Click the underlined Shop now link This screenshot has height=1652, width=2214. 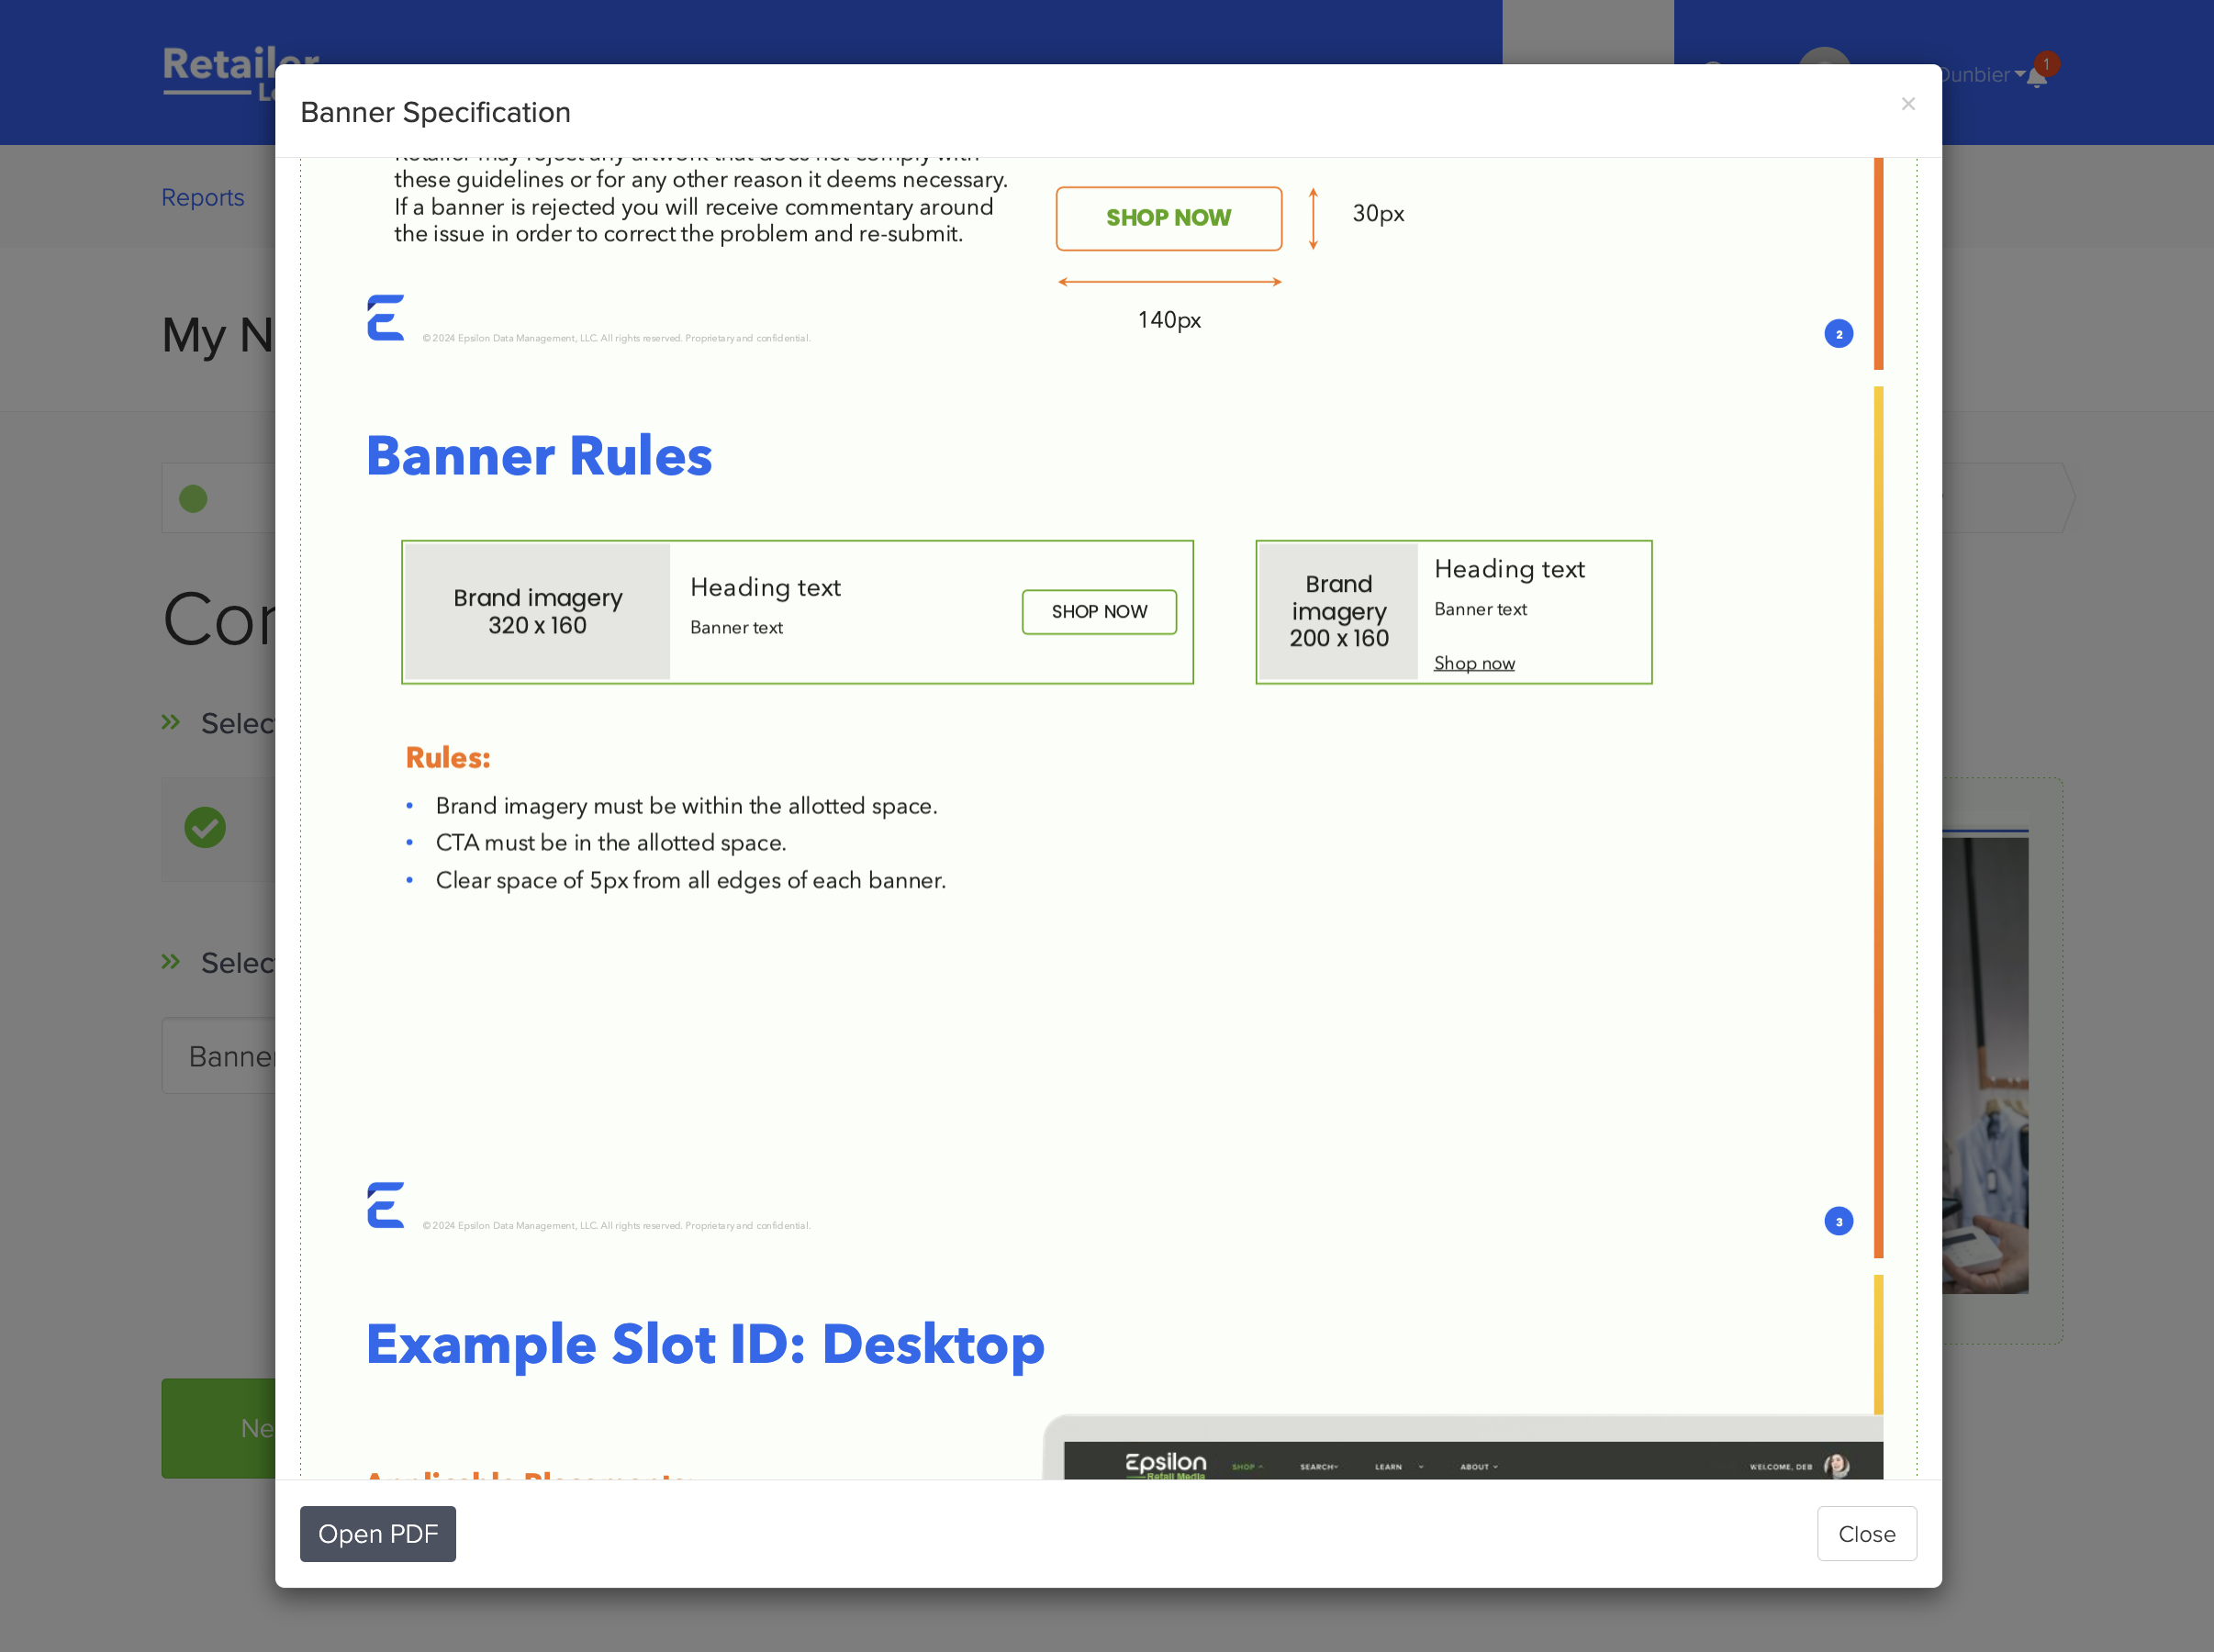click(x=1474, y=663)
